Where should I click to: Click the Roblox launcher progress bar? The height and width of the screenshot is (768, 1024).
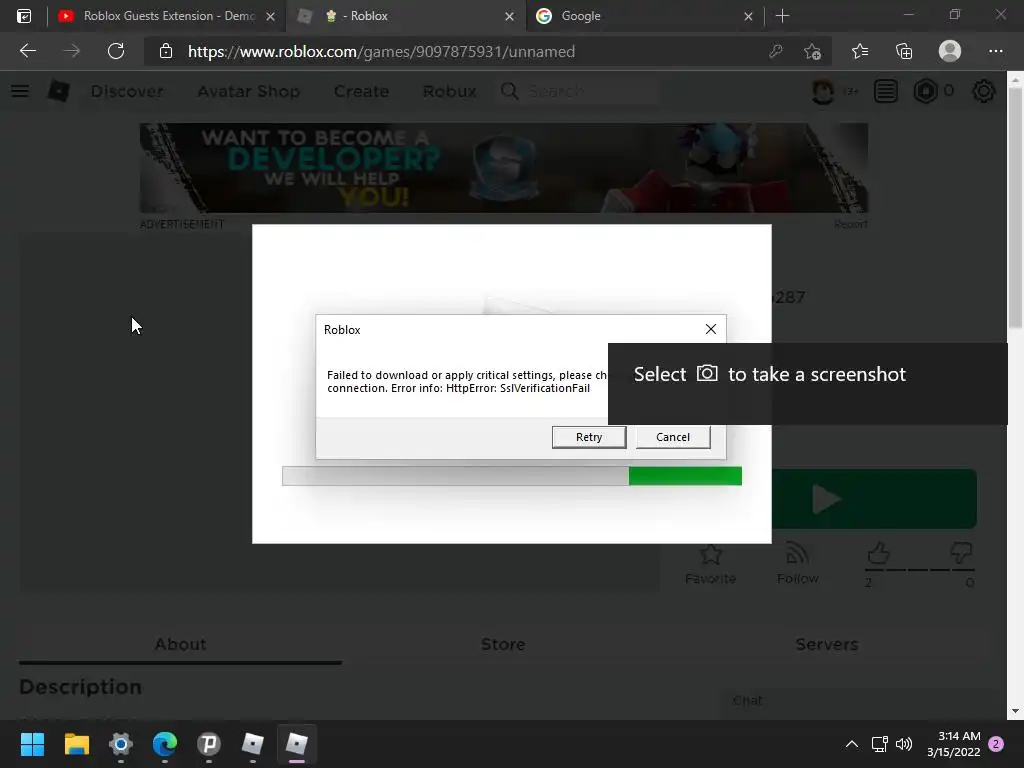coord(512,475)
